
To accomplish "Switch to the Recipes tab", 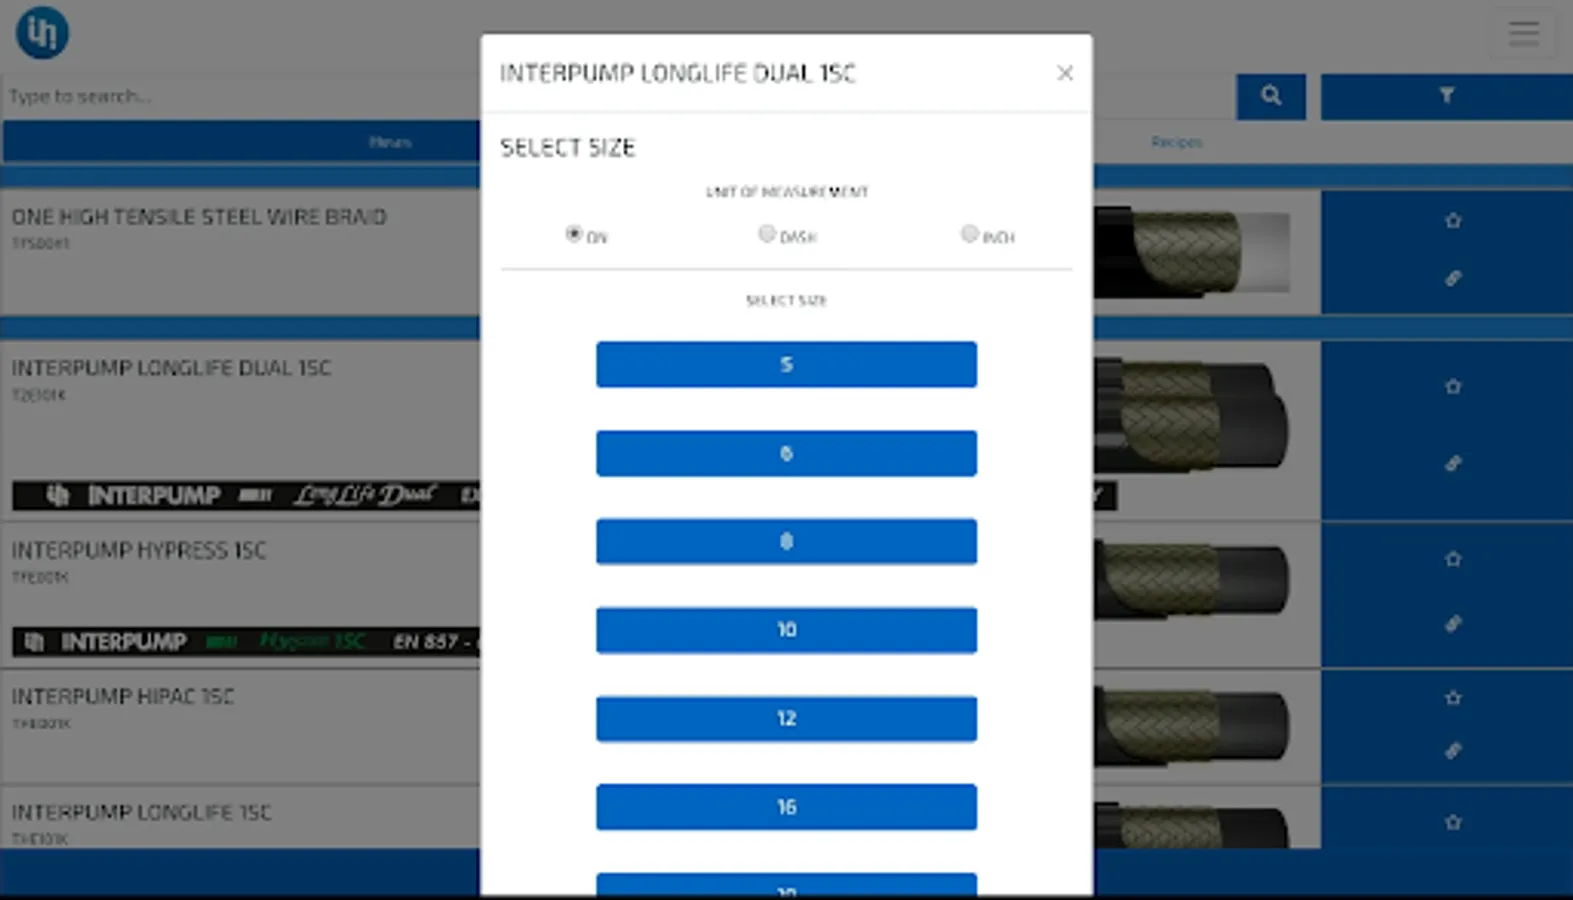I will click(x=1176, y=142).
